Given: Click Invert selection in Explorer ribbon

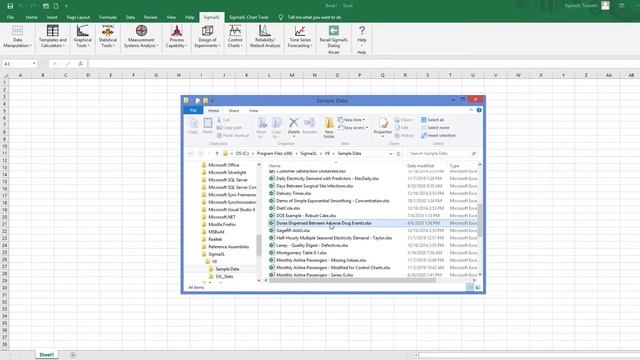Looking at the screenshot, I should click(x=438, y=136).
